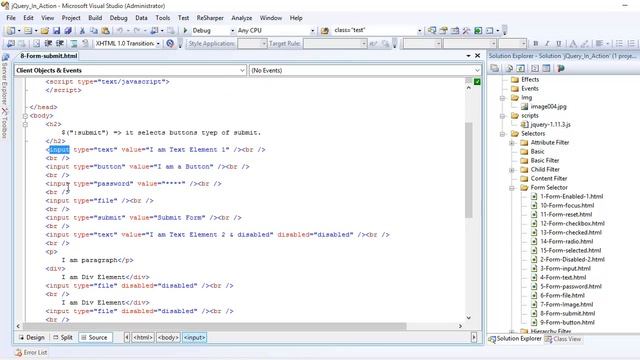This screenshot has width=640, height=360.
Task: Click the Bold formatting icon
Action: click(536, 43)
